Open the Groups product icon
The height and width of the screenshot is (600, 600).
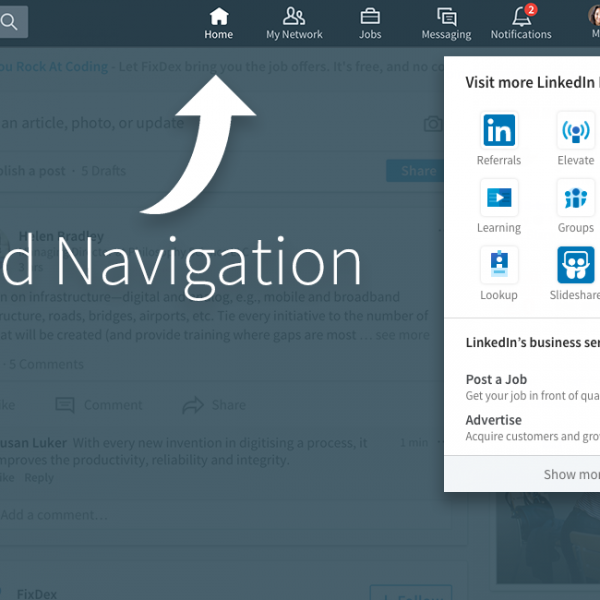[576, 197]
